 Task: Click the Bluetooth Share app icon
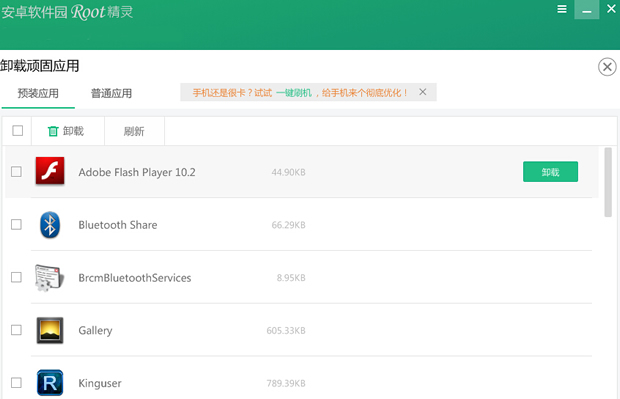(50, 225)
